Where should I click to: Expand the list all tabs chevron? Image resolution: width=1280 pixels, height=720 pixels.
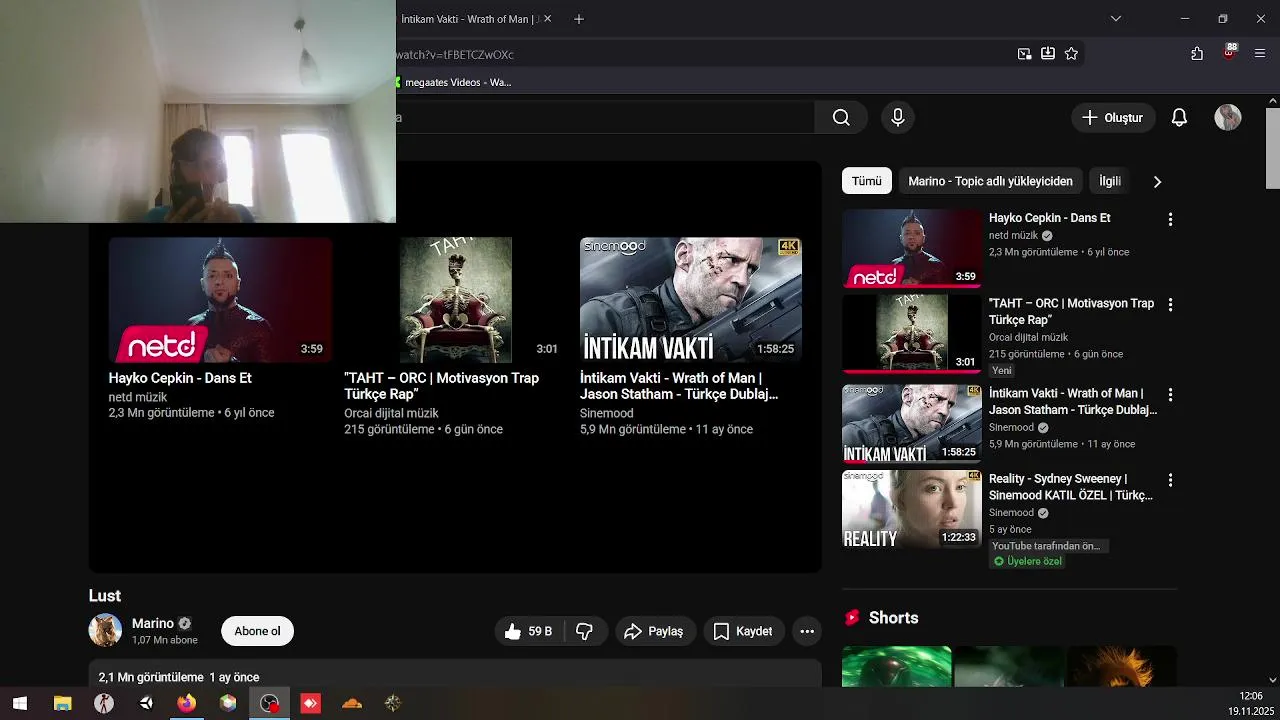coord(1116,19)
